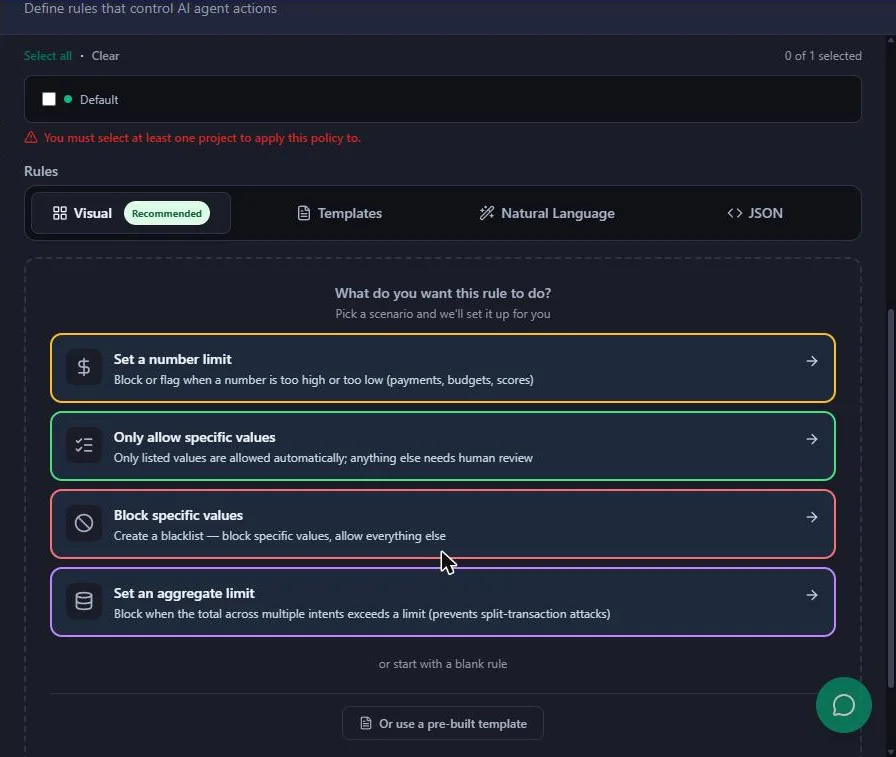
Task: Click the Templates document icon
Action: [303, 213]
